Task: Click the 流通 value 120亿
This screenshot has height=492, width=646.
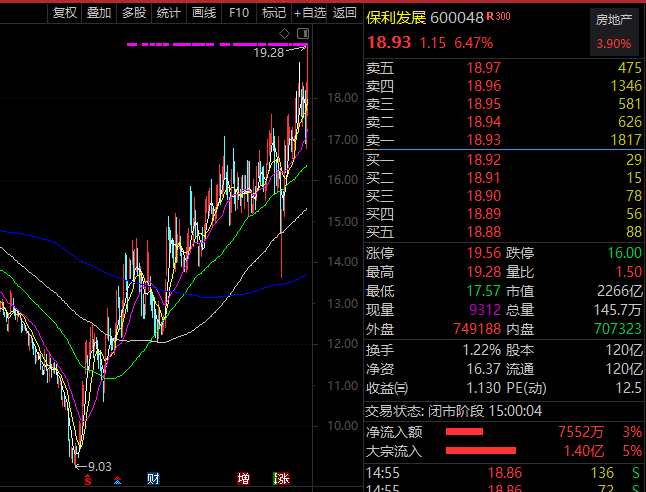Action: click(x=624, y=369)
